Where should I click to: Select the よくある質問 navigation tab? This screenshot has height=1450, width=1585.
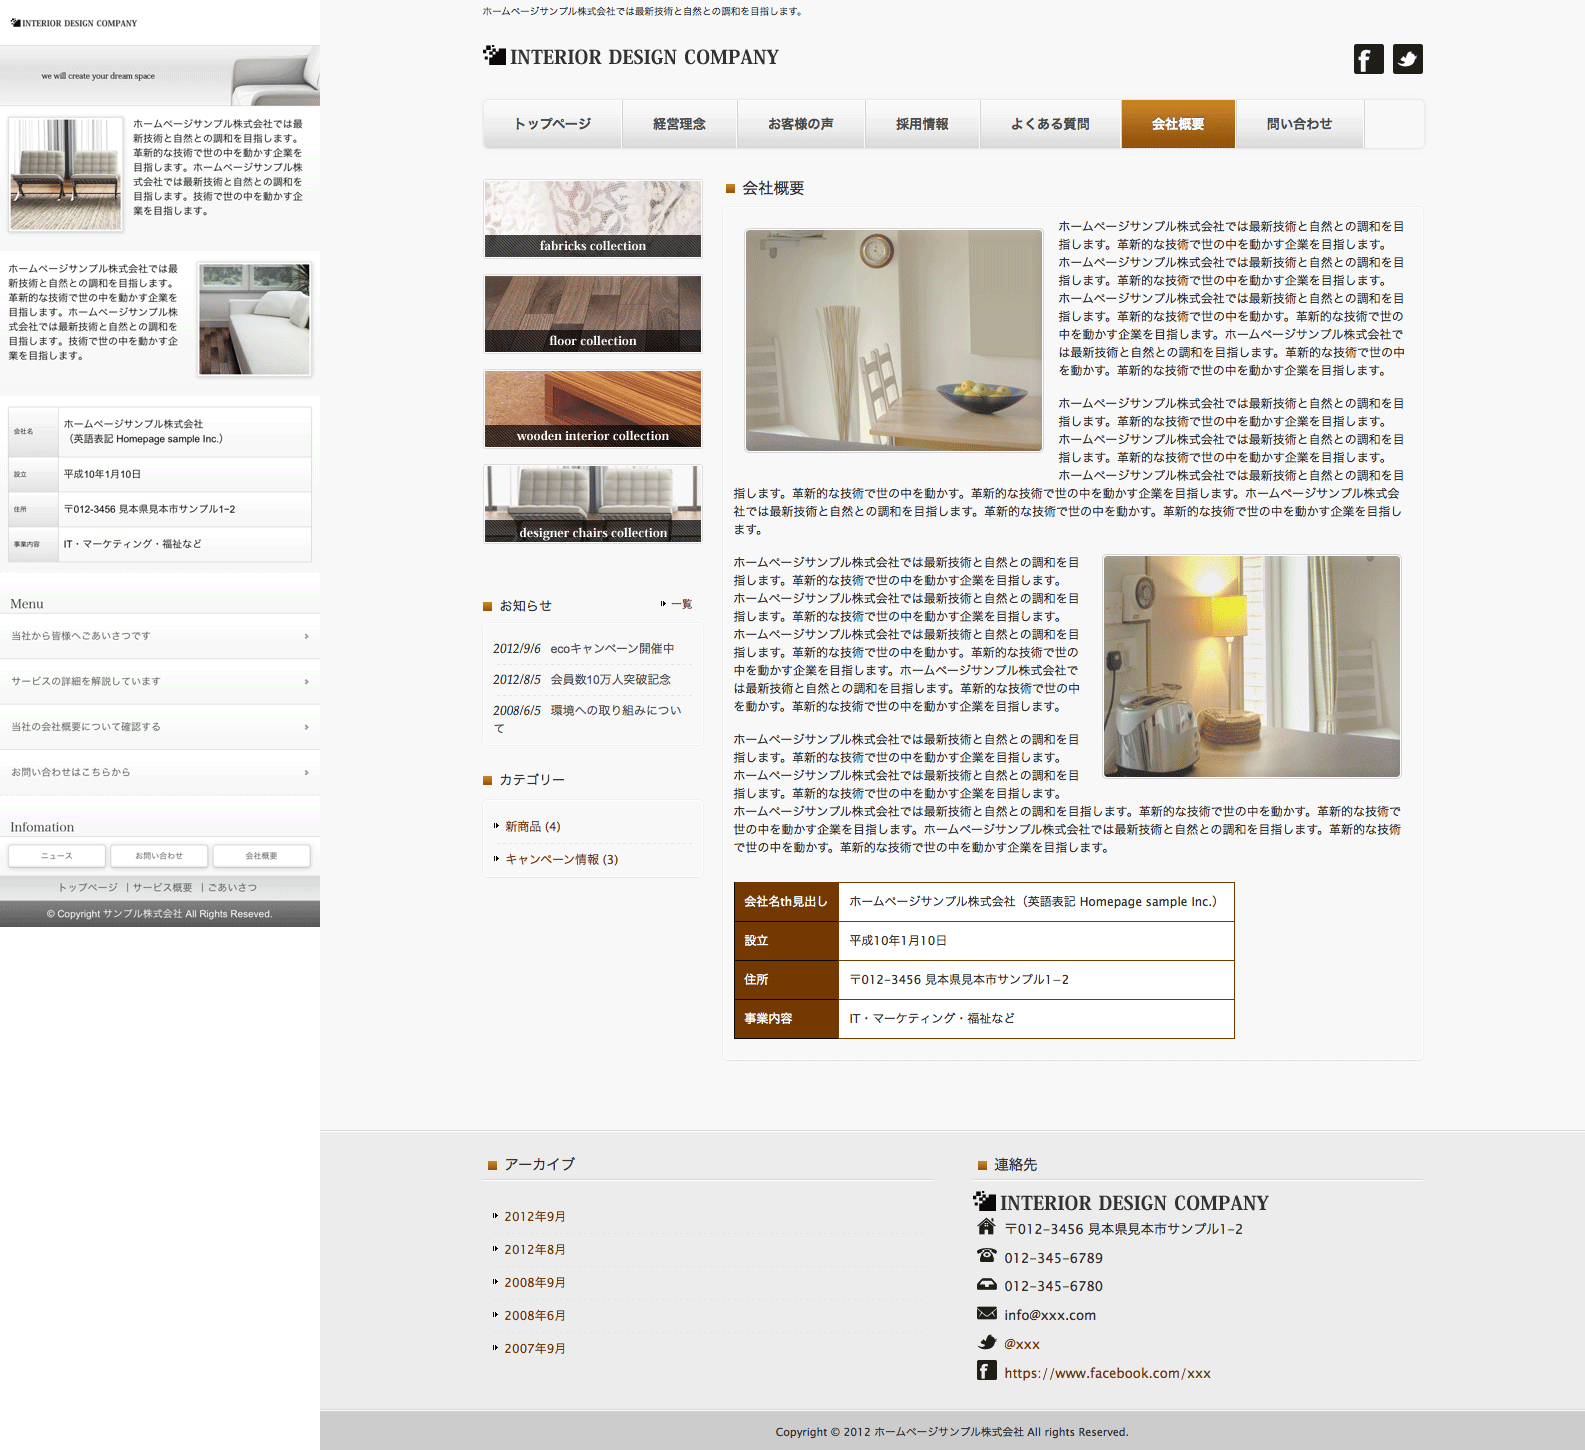pyautogui.click(x=1050, y=124)
